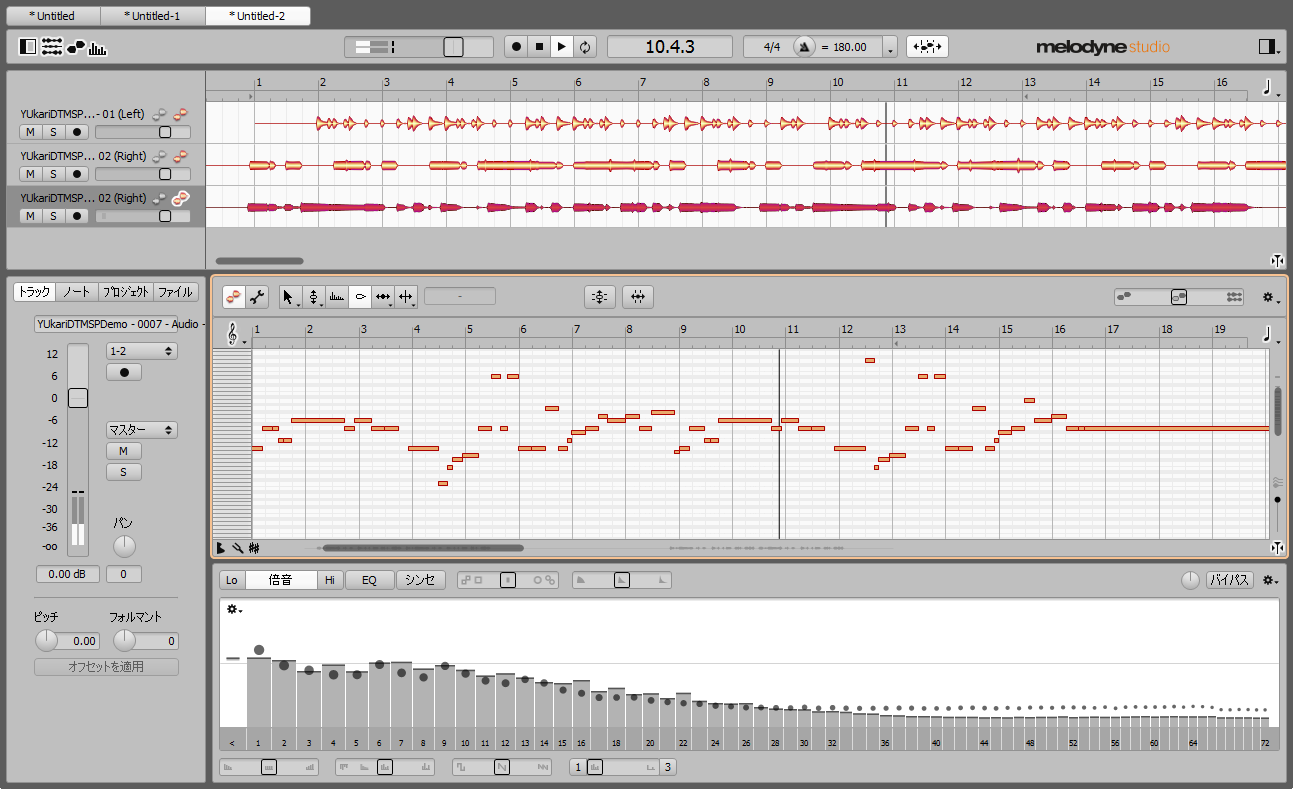Screen dimensions: 1293x789
Task: Open the トラック inspector tab
Action: click(x=34, y=292)
